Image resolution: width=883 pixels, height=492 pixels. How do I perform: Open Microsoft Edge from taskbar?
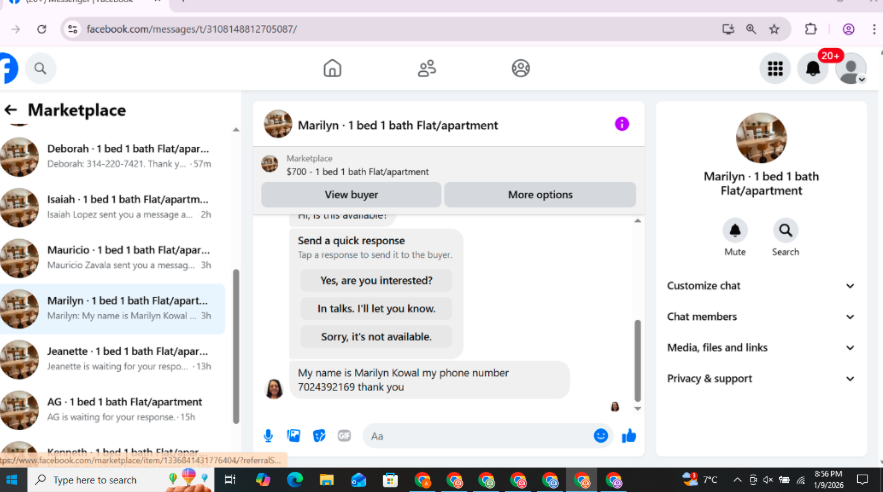pyautogui.click(x=295, y=480)
